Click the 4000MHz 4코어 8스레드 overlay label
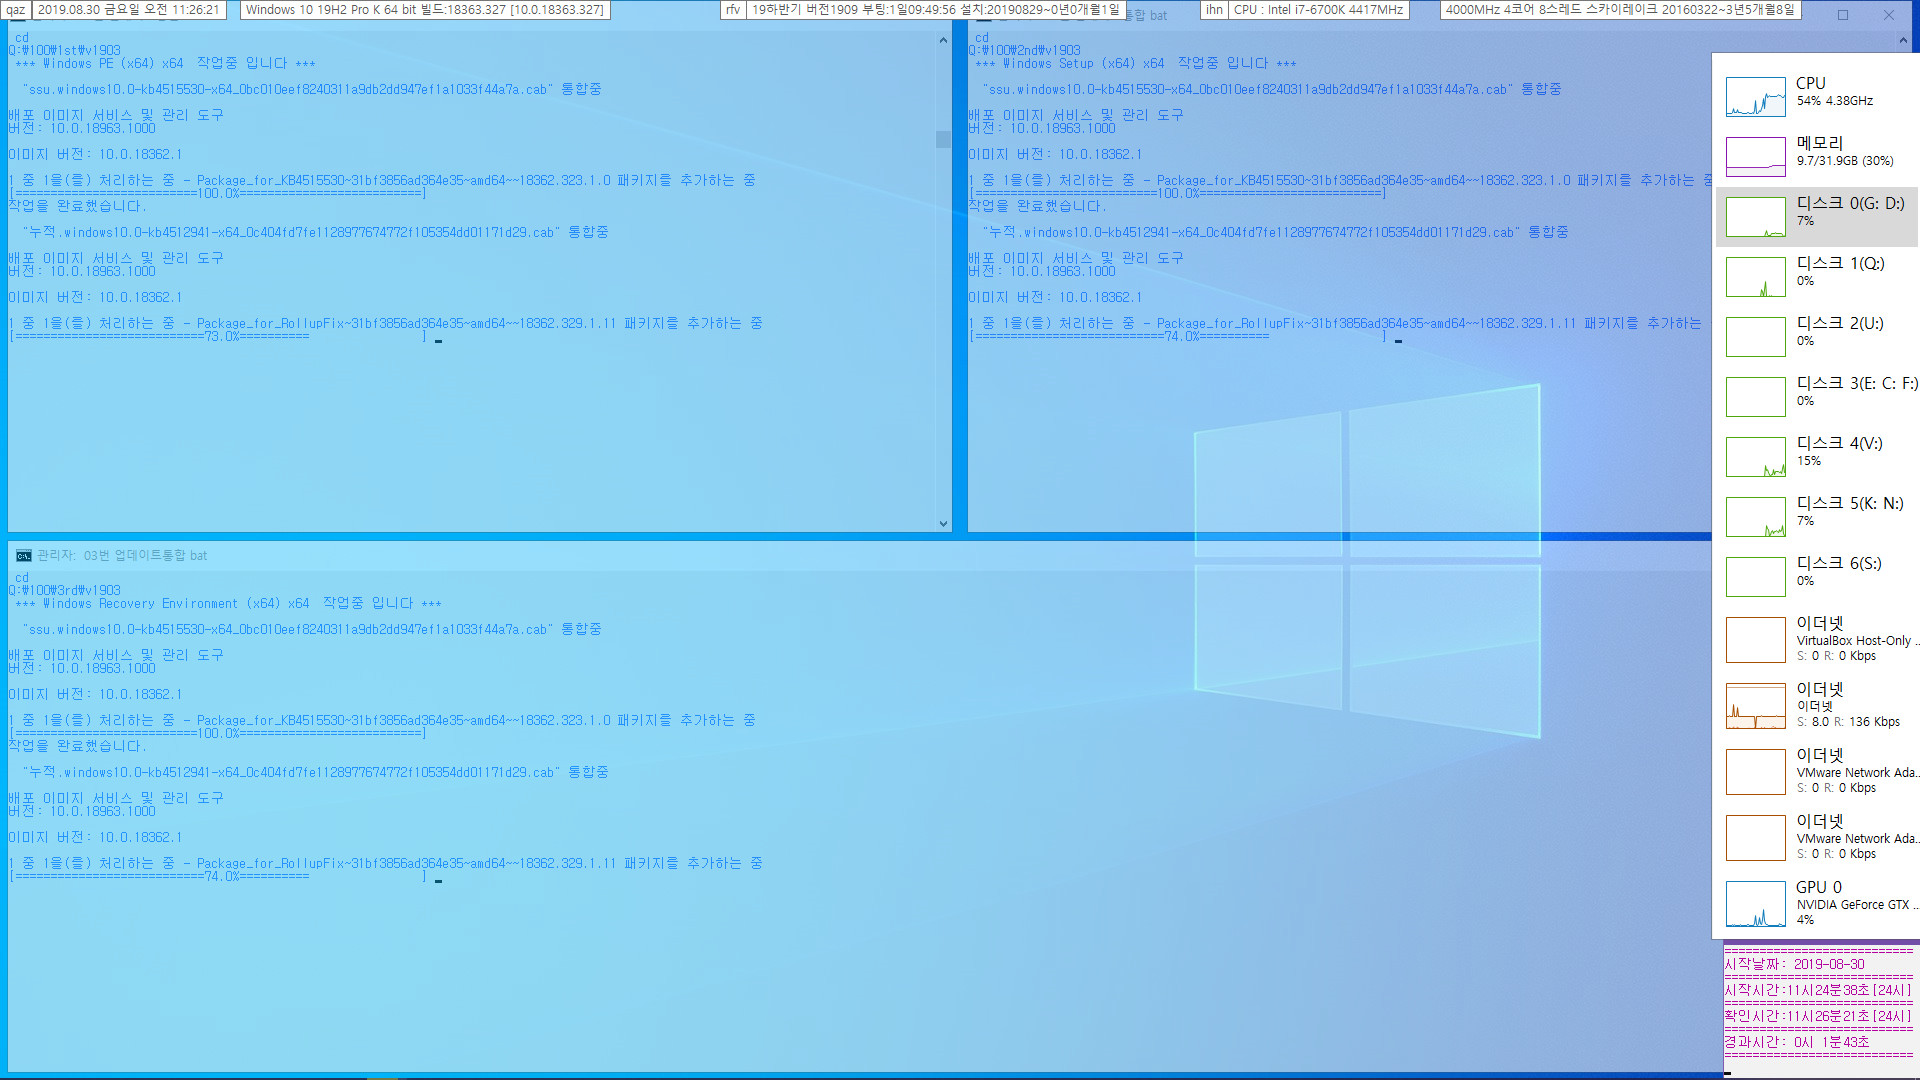1920x1080 pixels. click(x=1619, y=10)
